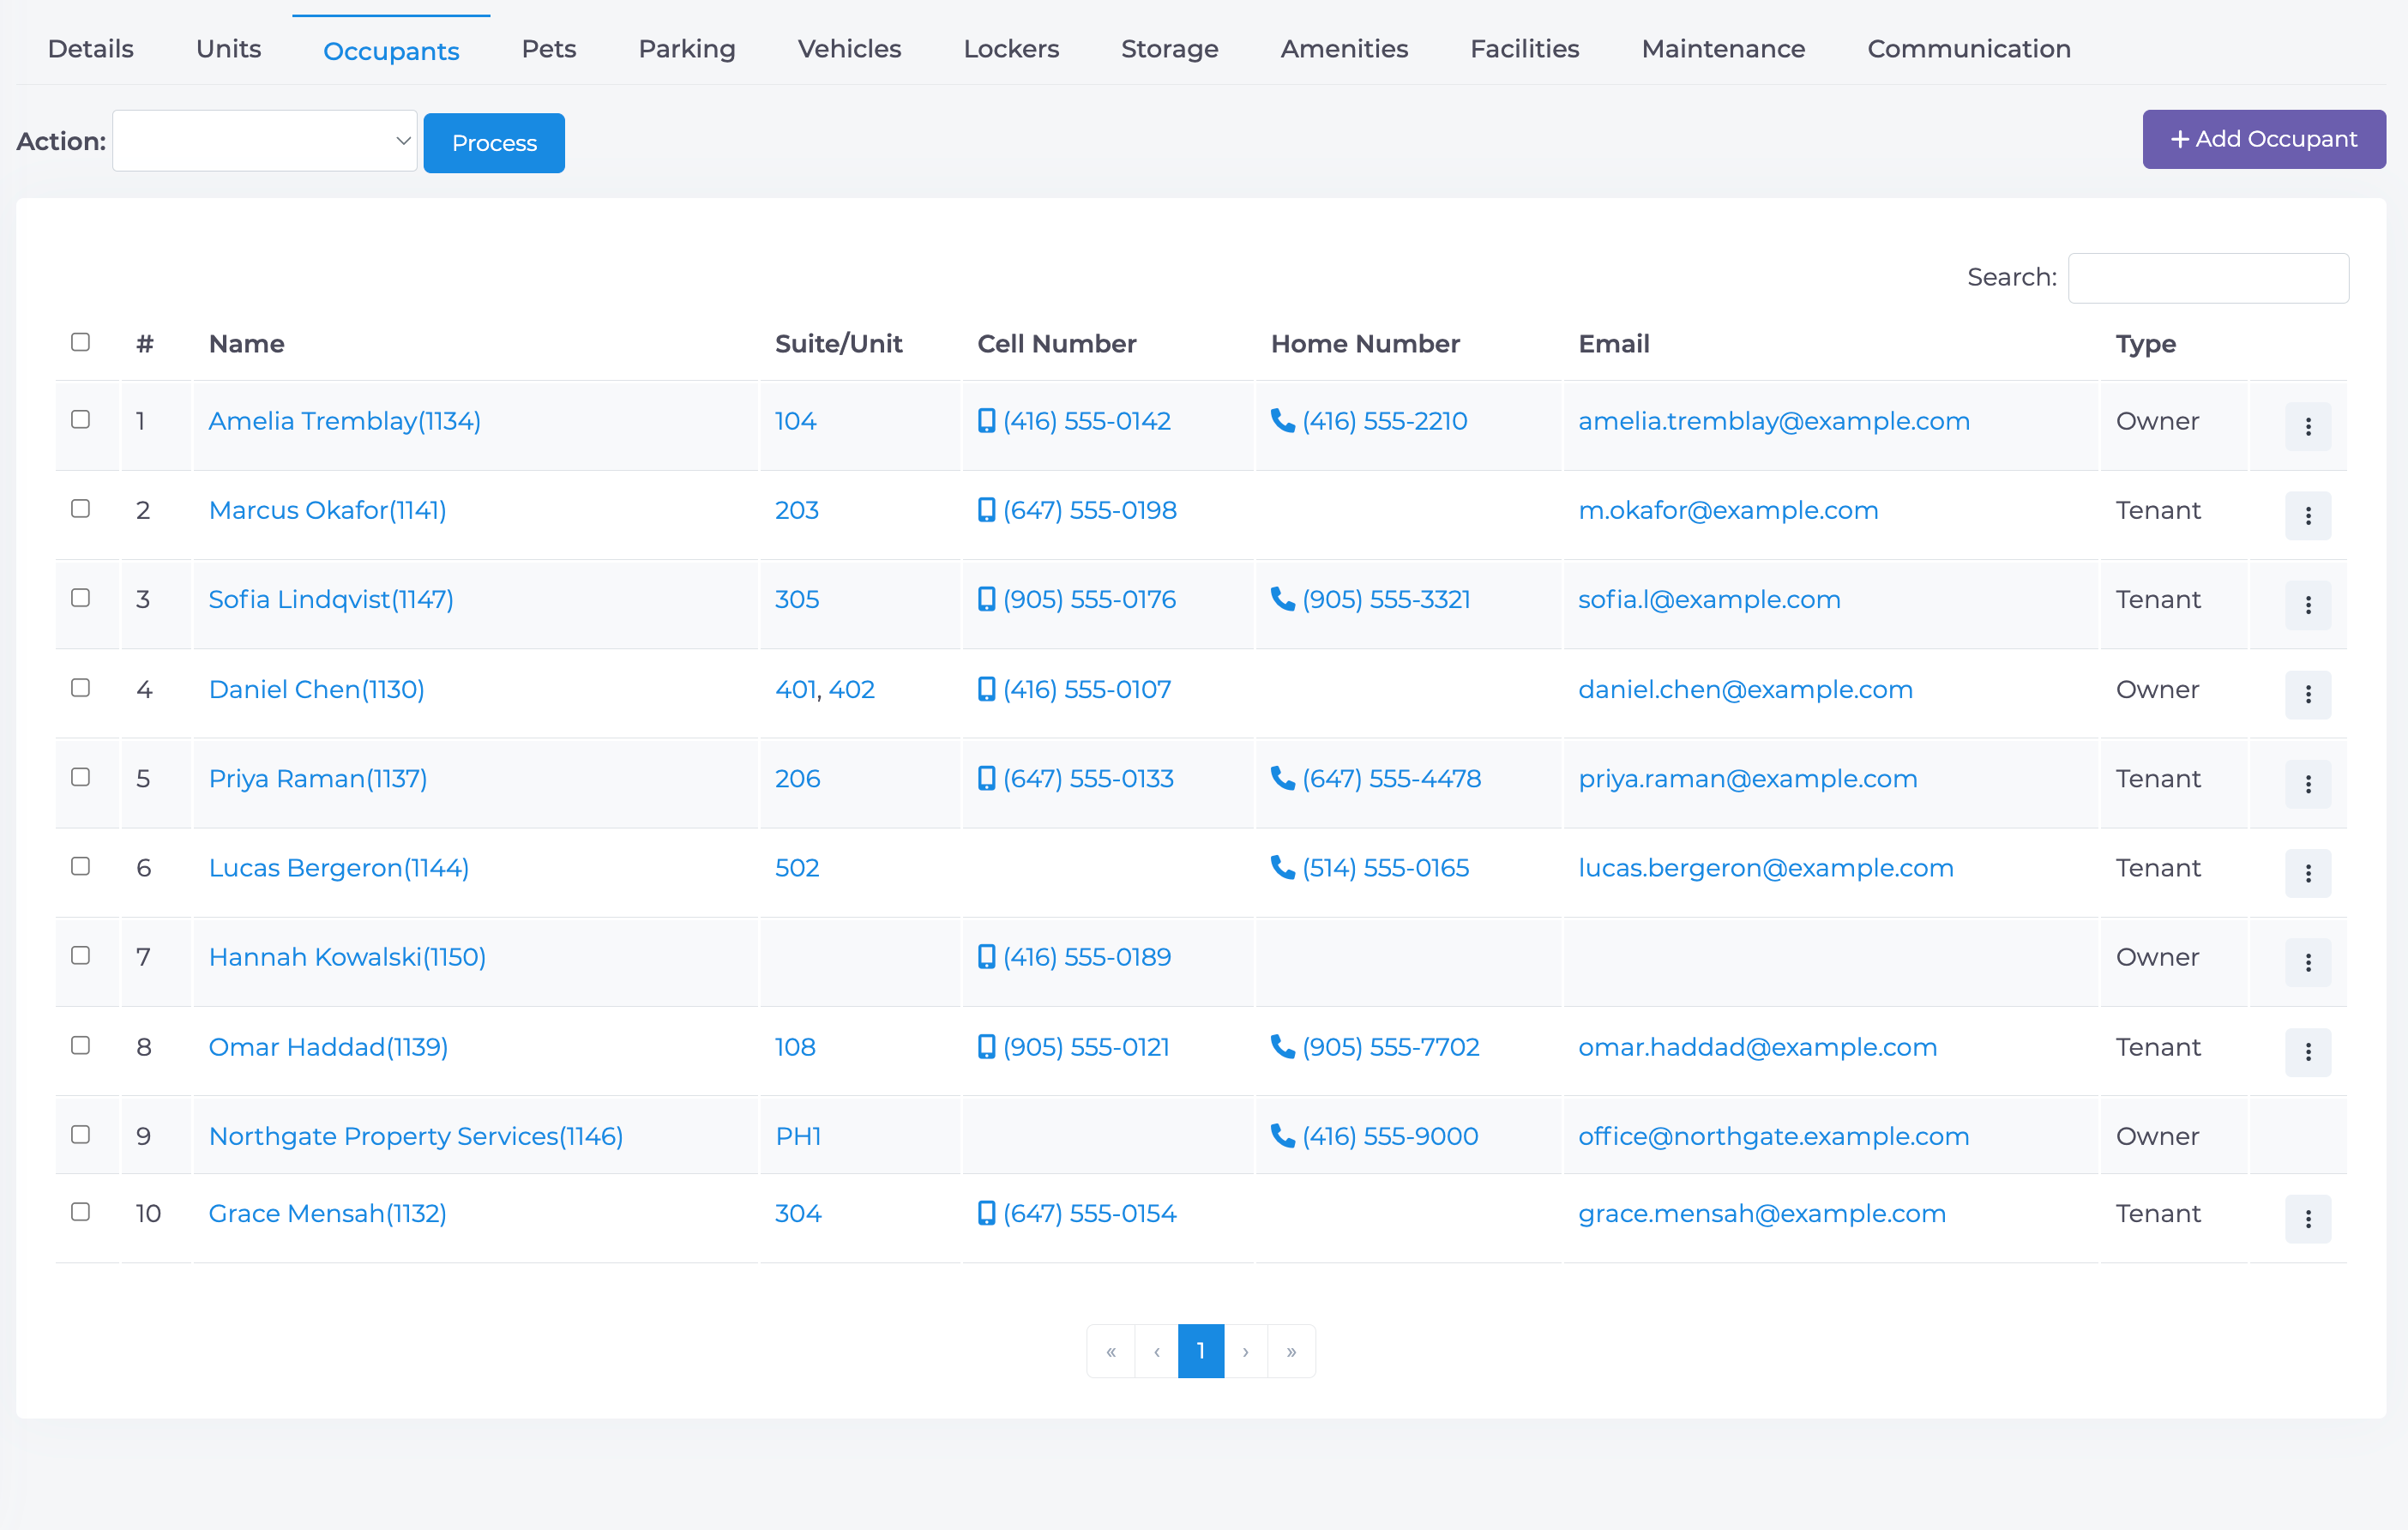Select the checkbox for Omar Haddad
This screenshot has height=1530, width=2408.
[x=81, y=1045]
